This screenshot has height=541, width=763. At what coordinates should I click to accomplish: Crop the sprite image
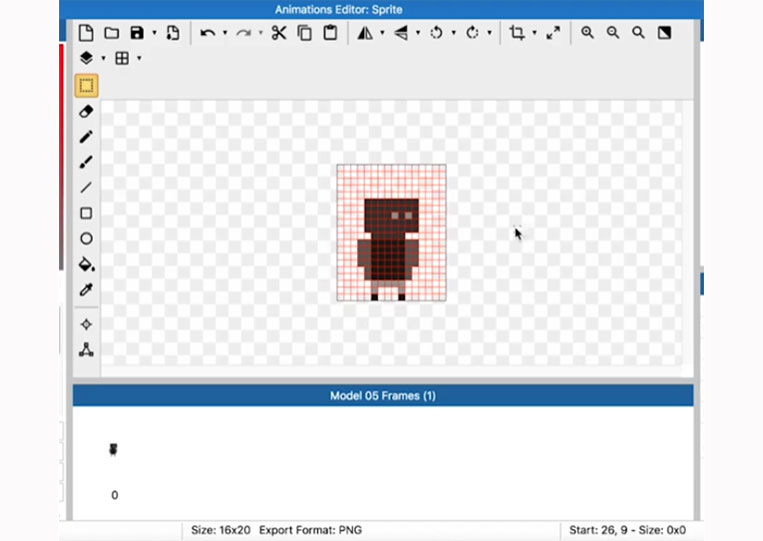pos(517,33)
